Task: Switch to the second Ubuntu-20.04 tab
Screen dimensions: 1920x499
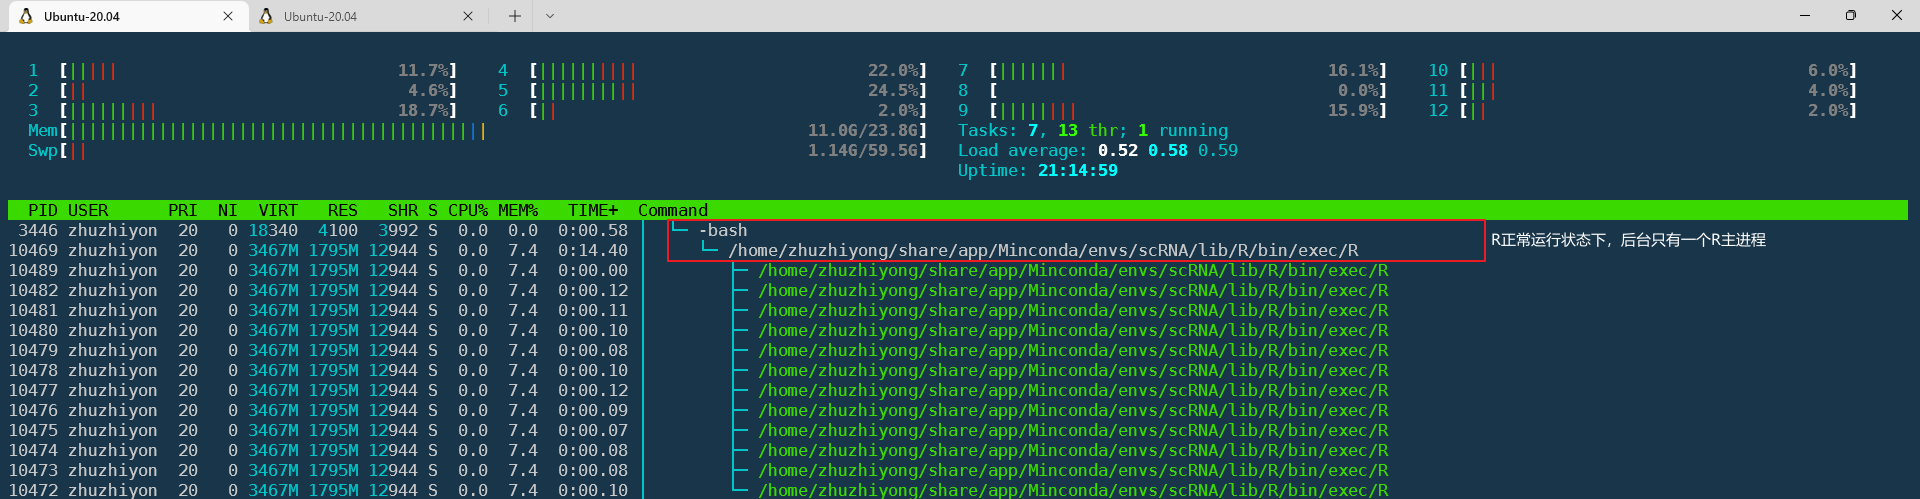Action: [x=368, y=16]
